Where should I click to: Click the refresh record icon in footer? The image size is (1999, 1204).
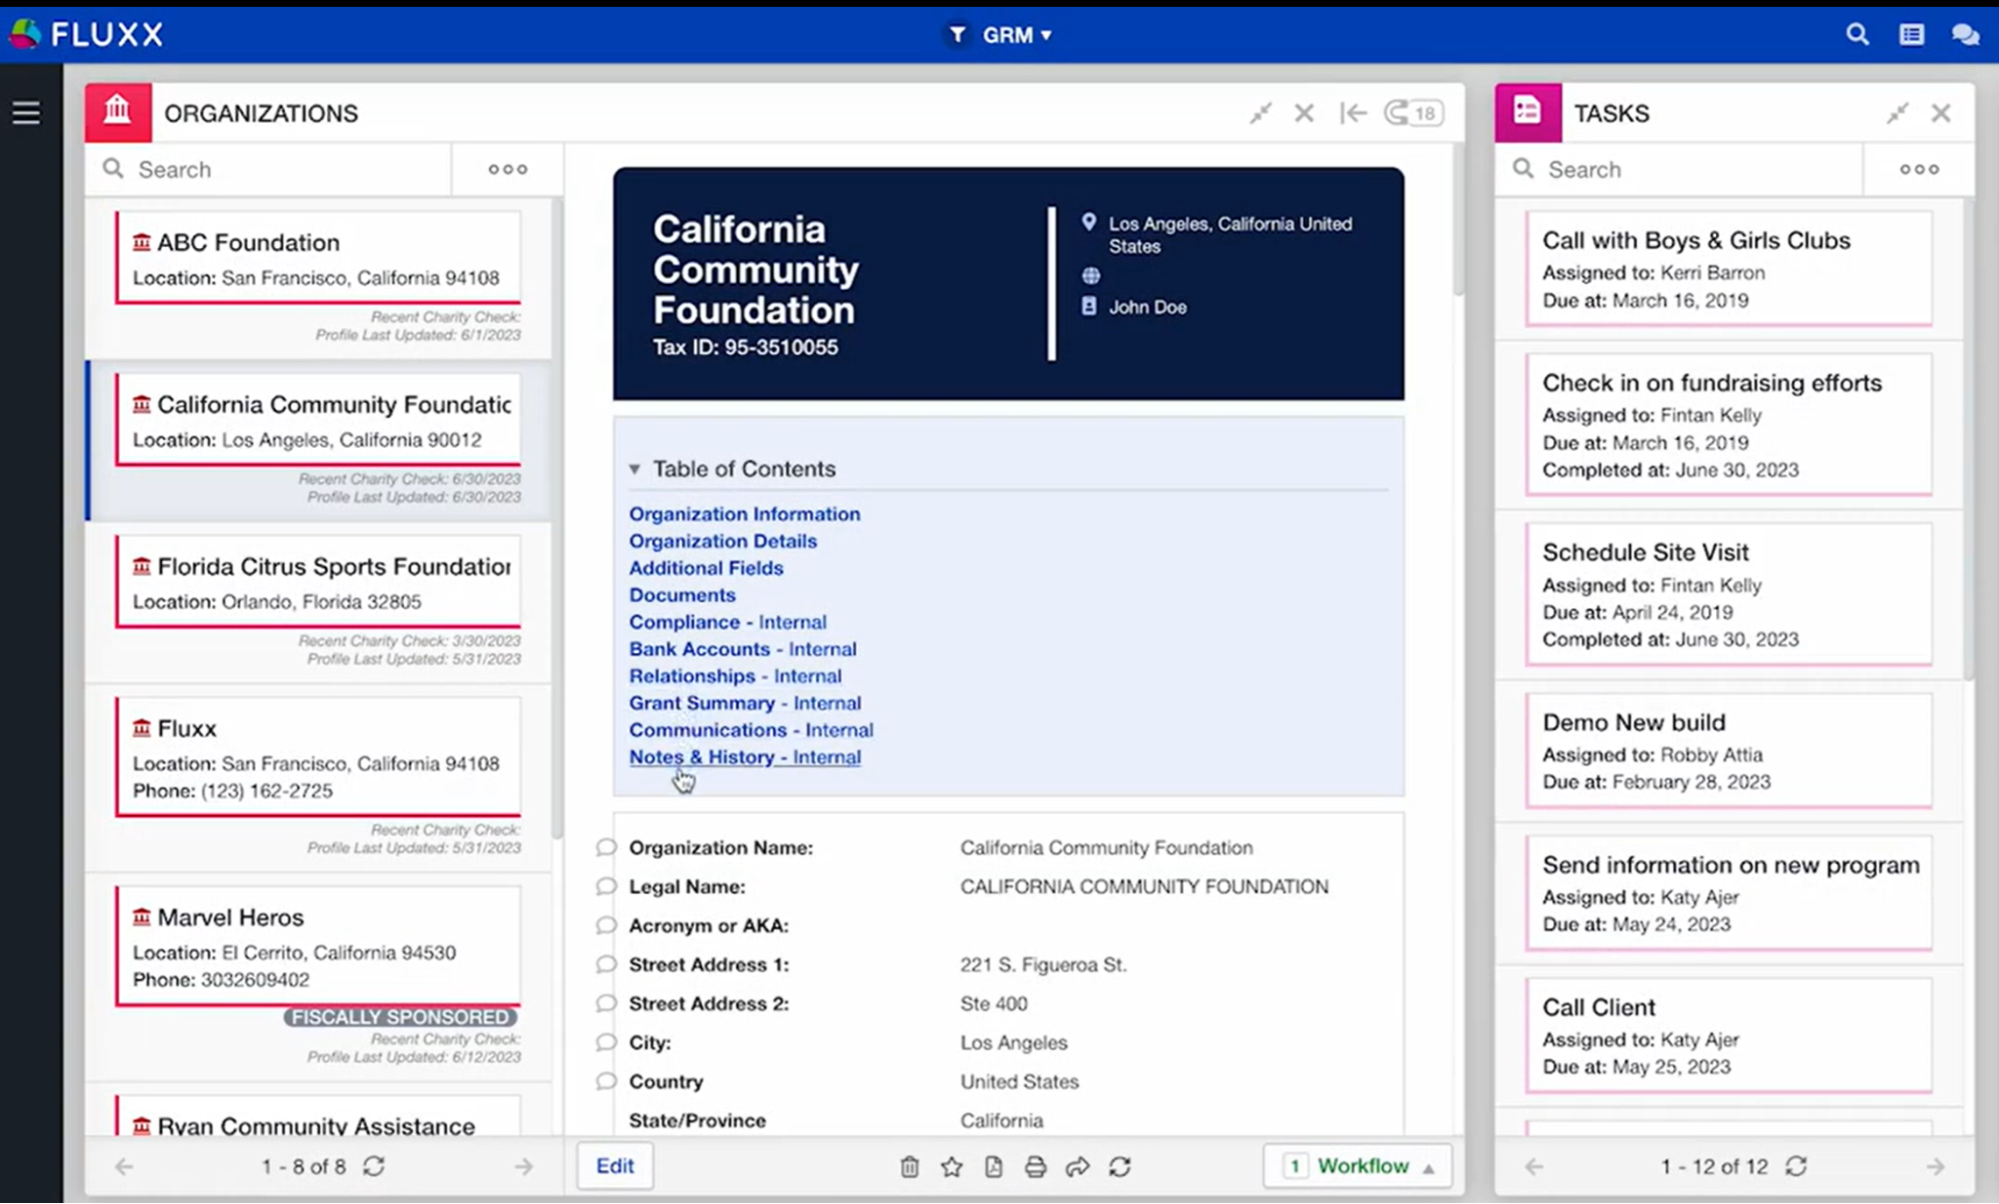1120,1167
